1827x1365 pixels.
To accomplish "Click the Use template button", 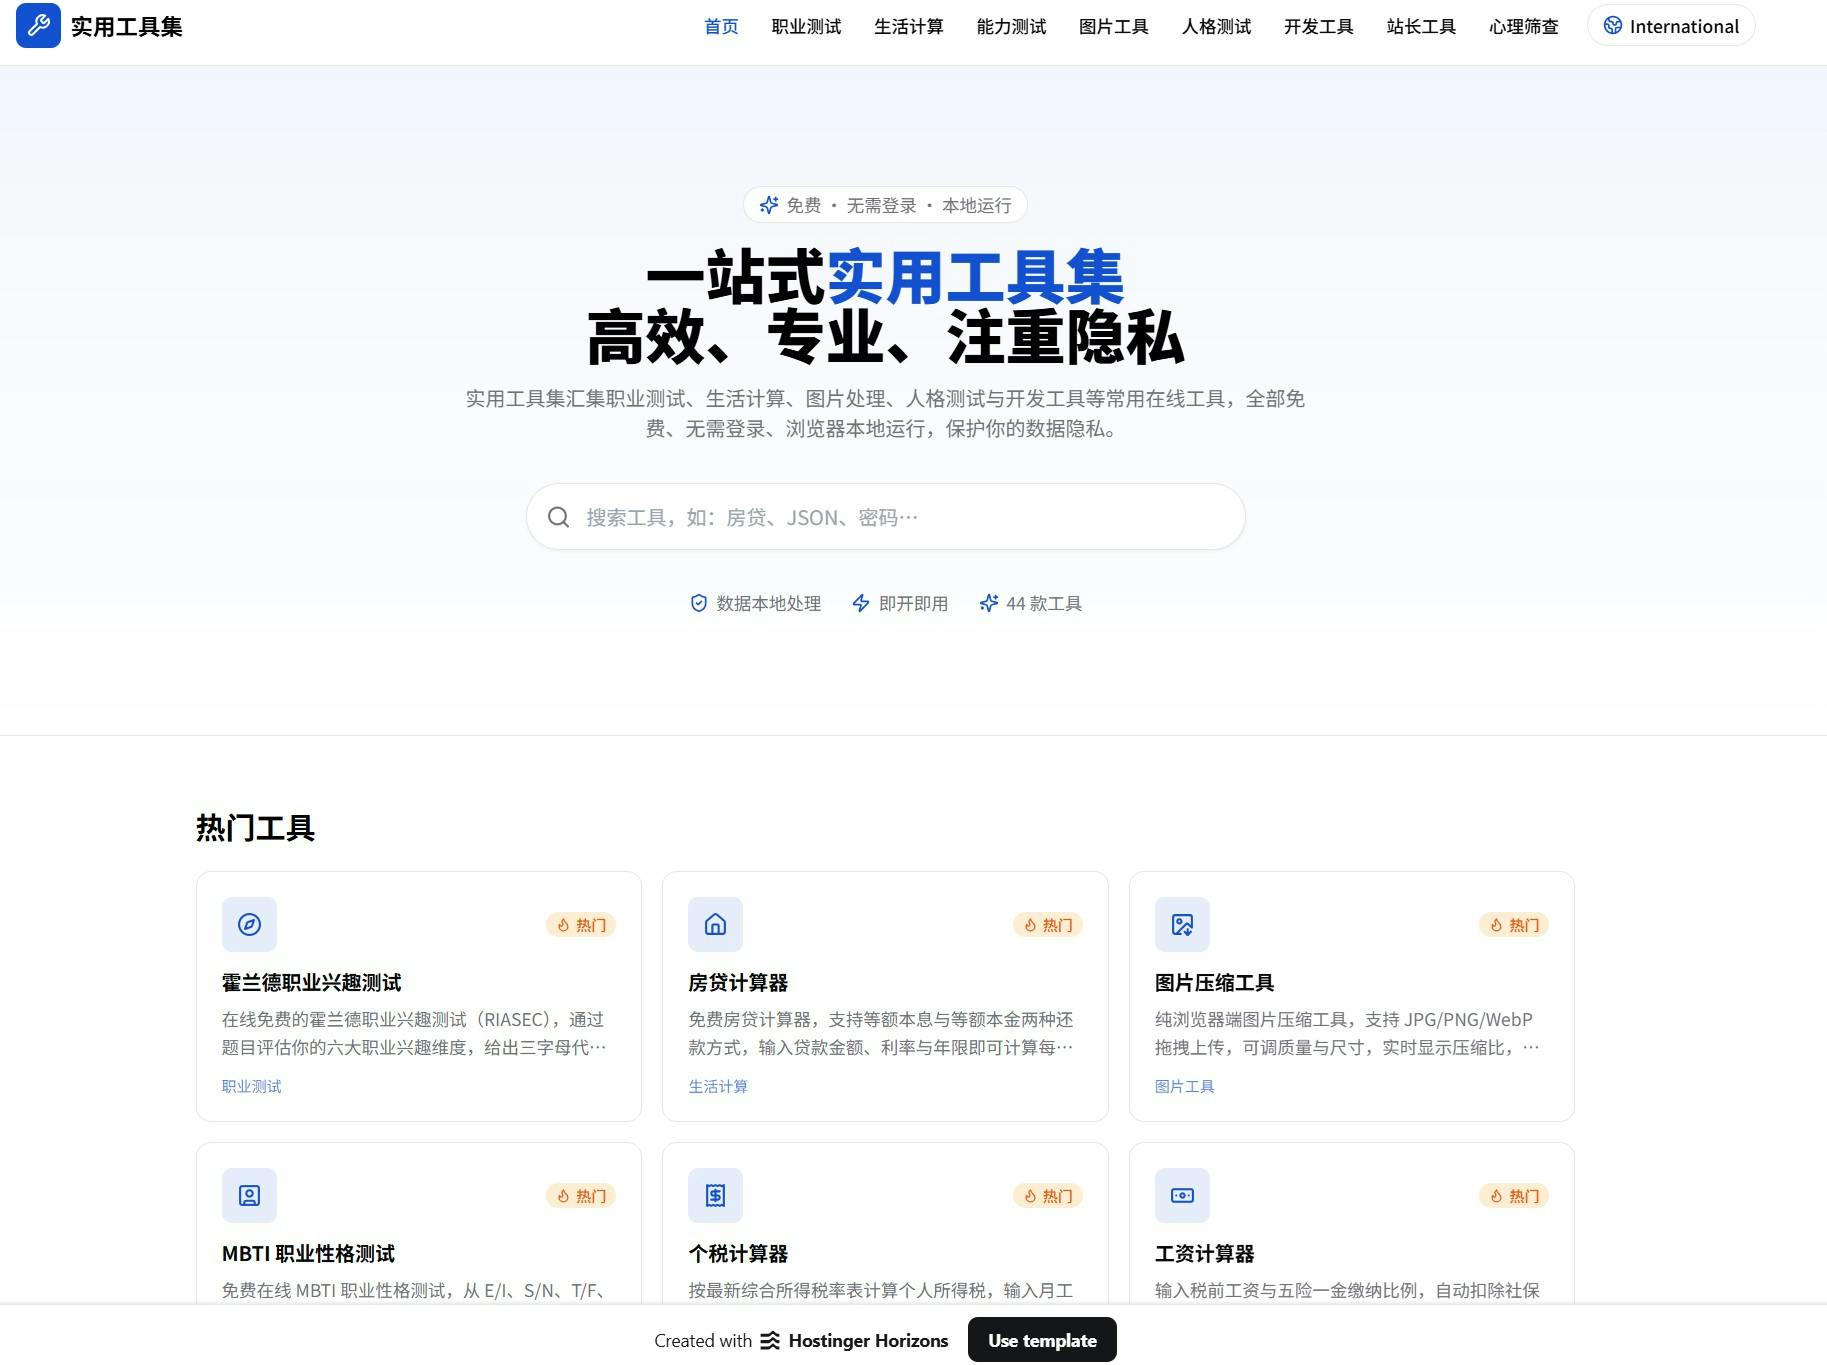I will click(x=1042, y=1340).
